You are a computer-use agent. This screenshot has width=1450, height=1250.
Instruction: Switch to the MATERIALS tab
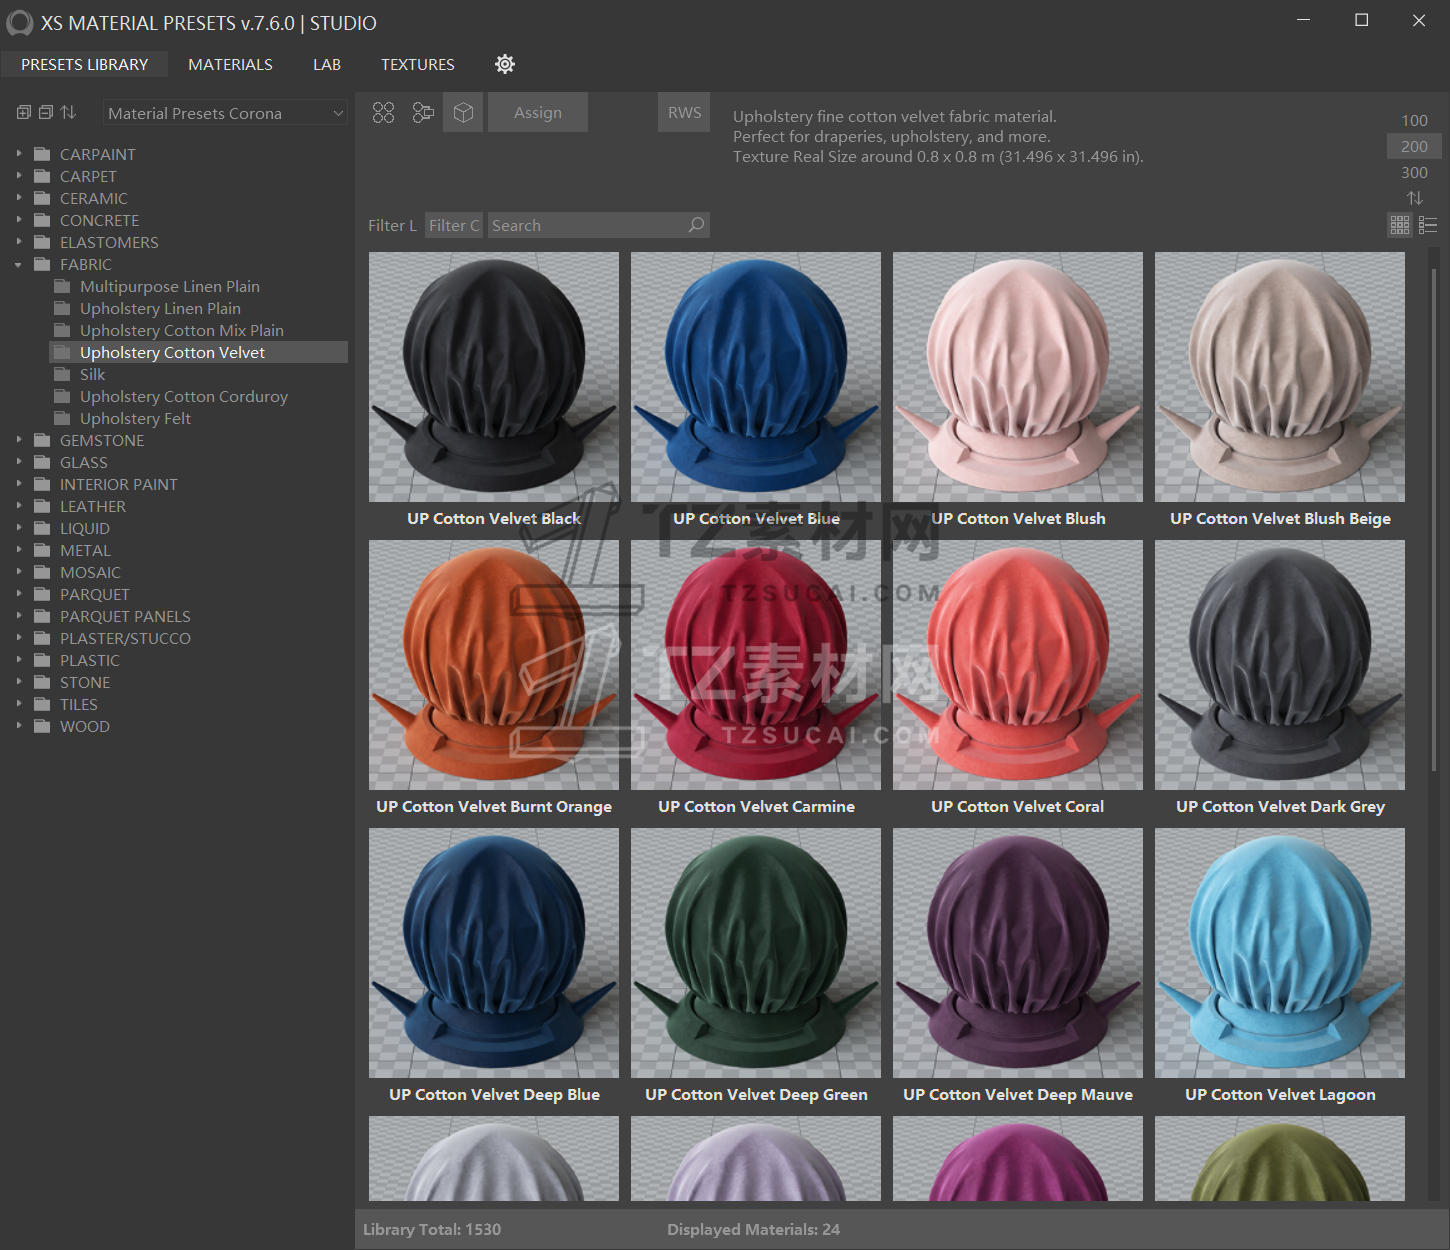[230, 64]
